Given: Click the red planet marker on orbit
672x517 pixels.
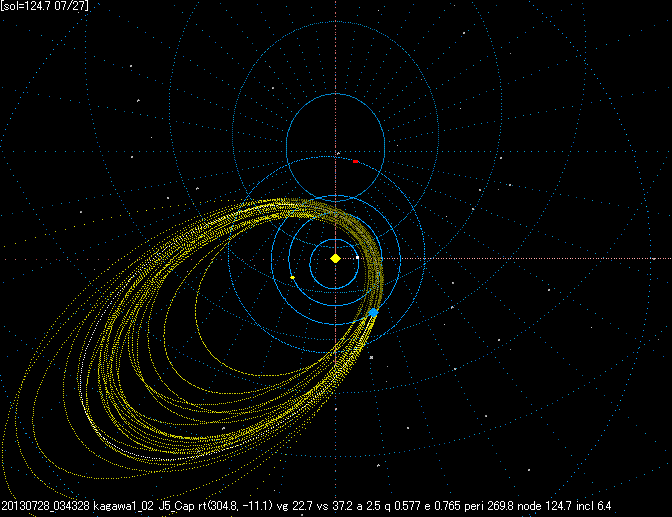Looking at the screenshot, I should point(355,162).
